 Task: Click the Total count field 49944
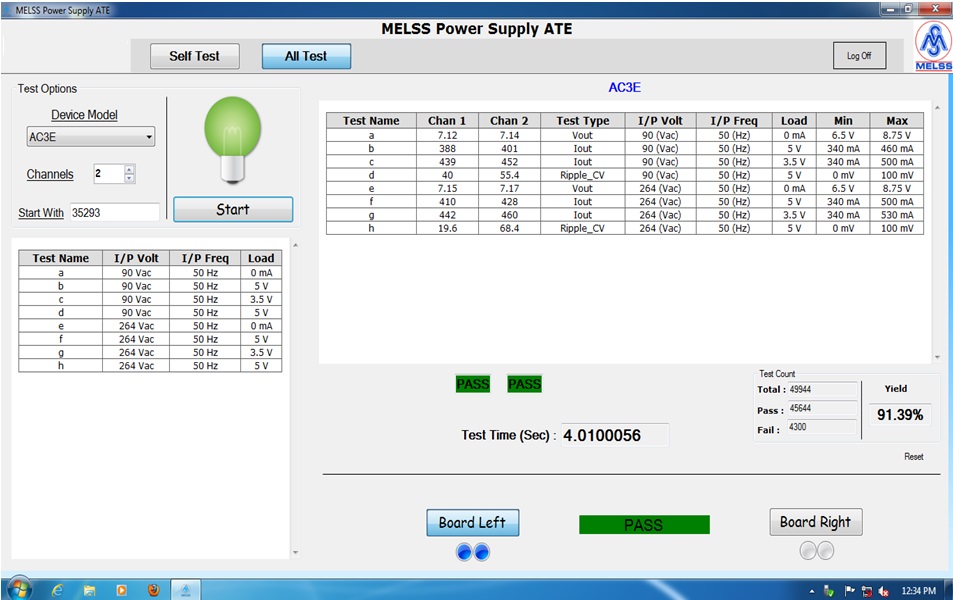tap(822, 389)
